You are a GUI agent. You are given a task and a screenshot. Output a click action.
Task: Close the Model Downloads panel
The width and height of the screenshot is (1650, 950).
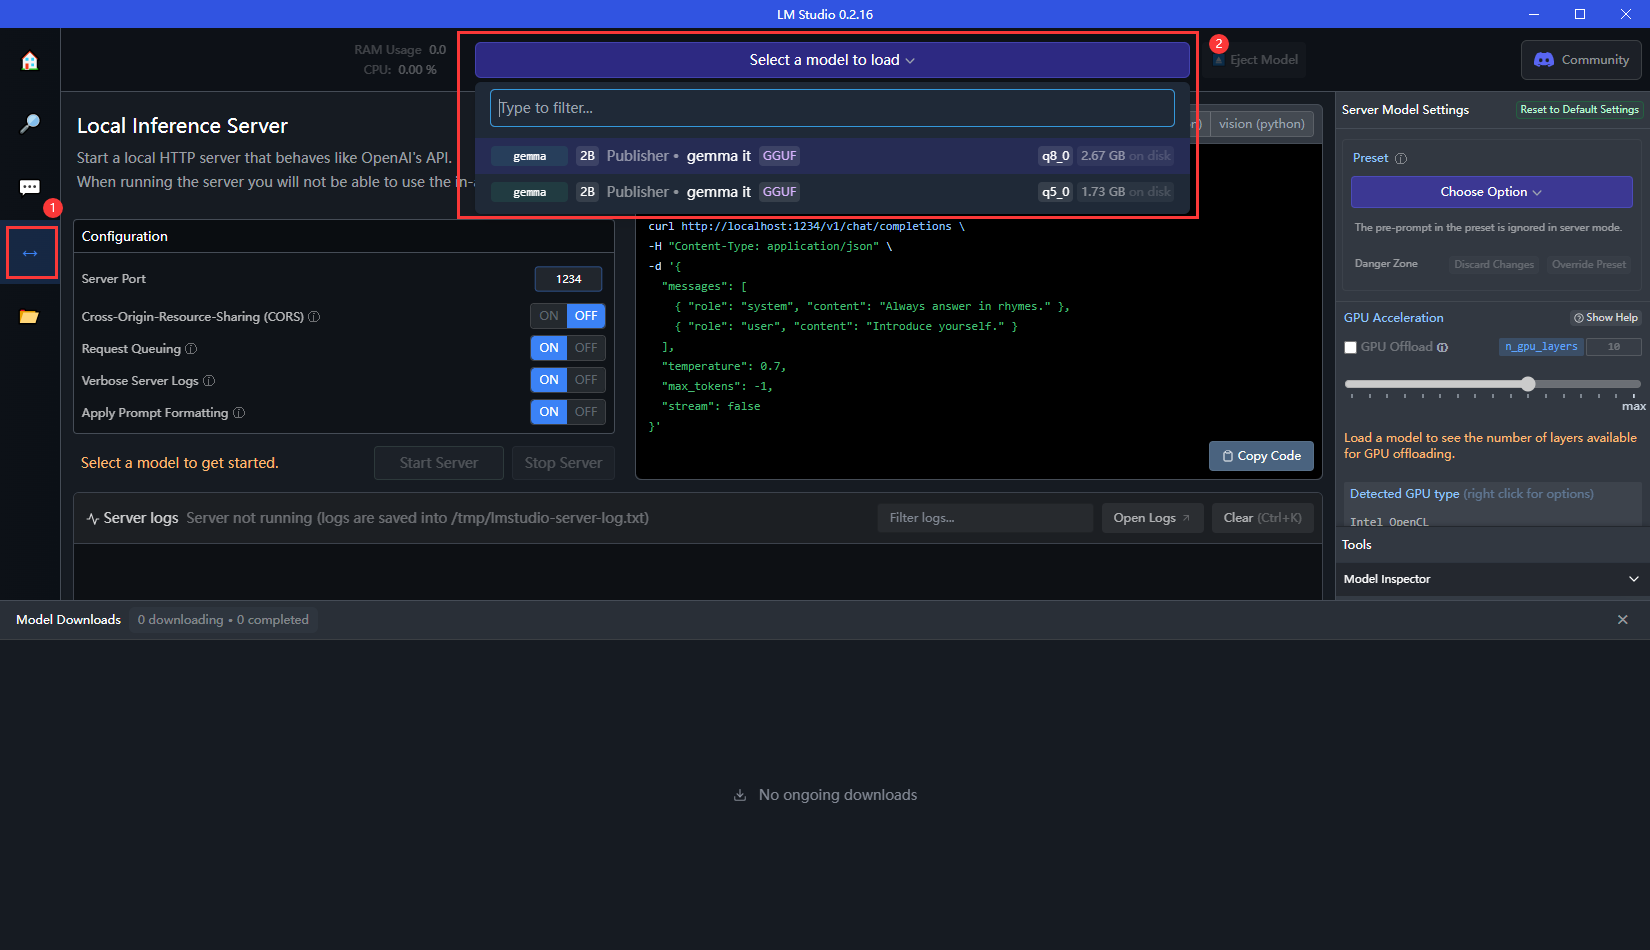point(1622,620)
